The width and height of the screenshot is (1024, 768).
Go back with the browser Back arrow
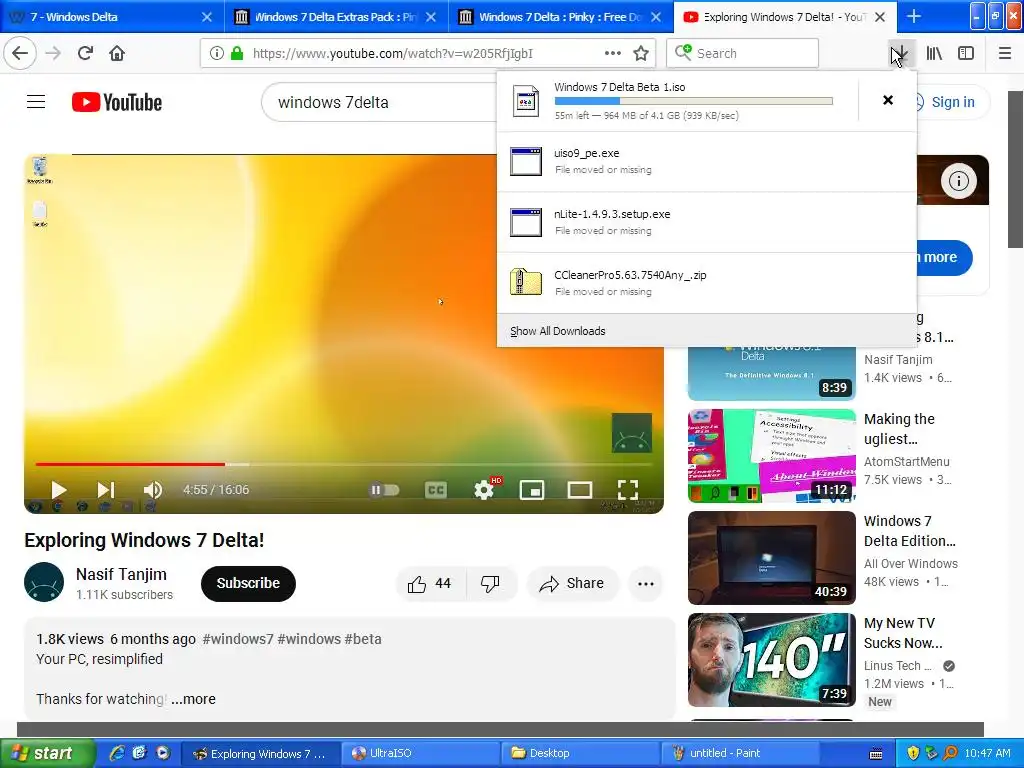tap(20, 53)
